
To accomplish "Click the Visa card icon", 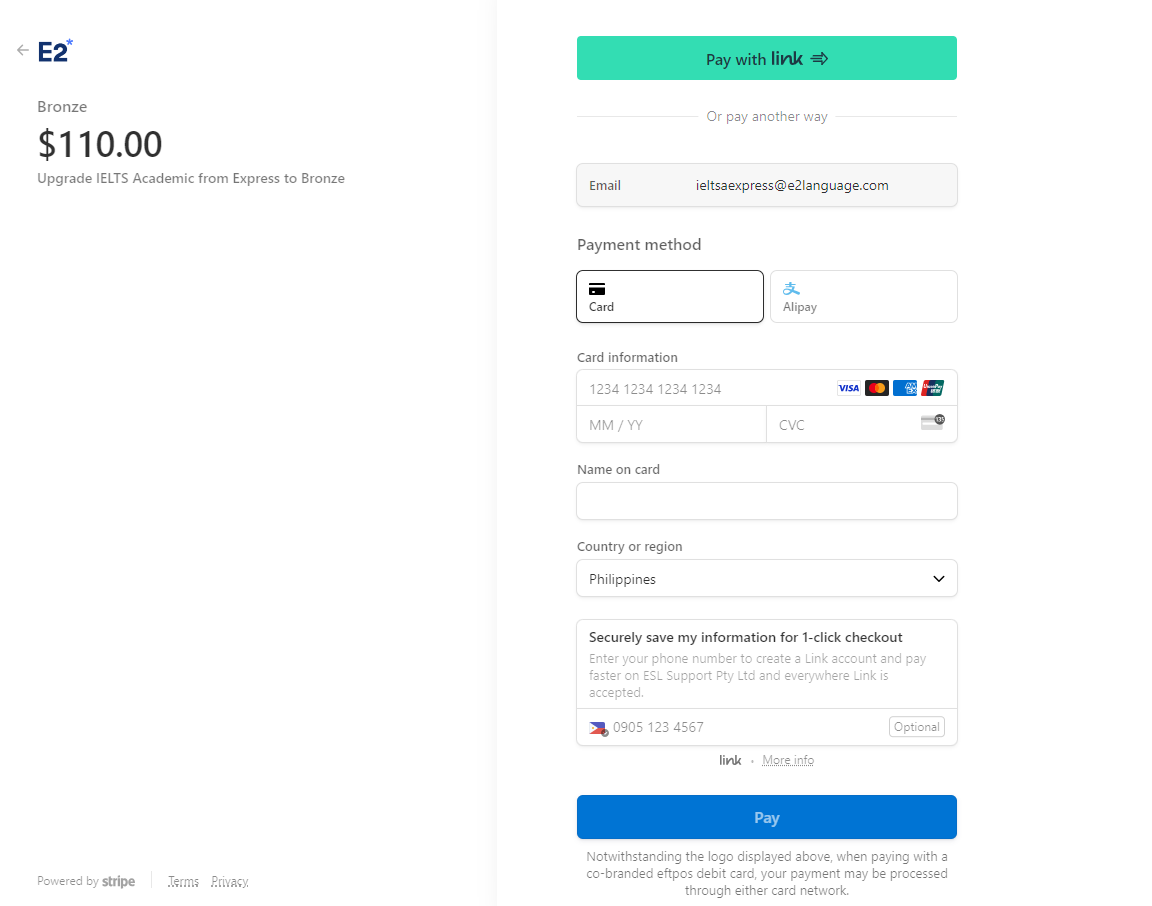I will click(848, 388).
